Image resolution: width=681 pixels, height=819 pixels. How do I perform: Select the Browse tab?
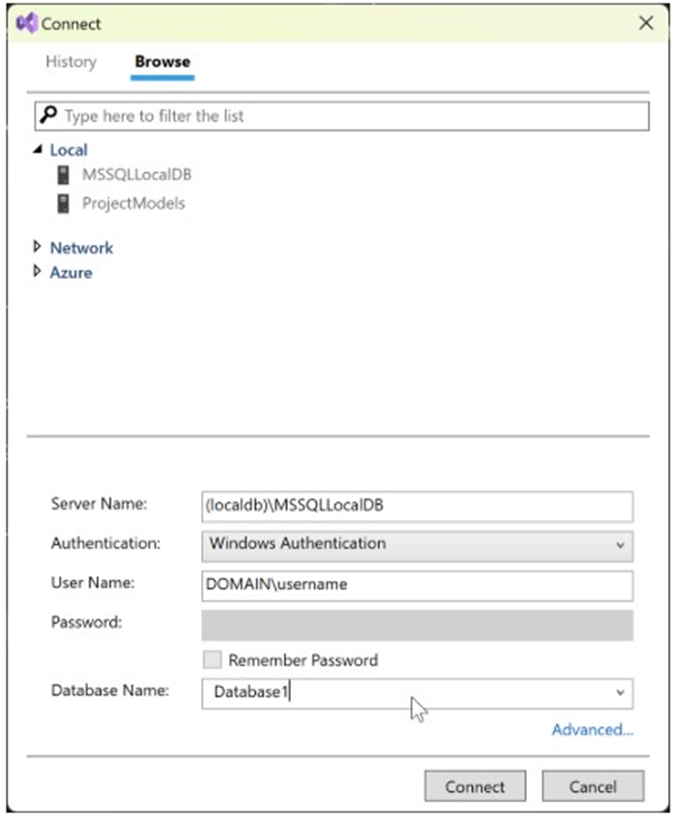(162, 62)
